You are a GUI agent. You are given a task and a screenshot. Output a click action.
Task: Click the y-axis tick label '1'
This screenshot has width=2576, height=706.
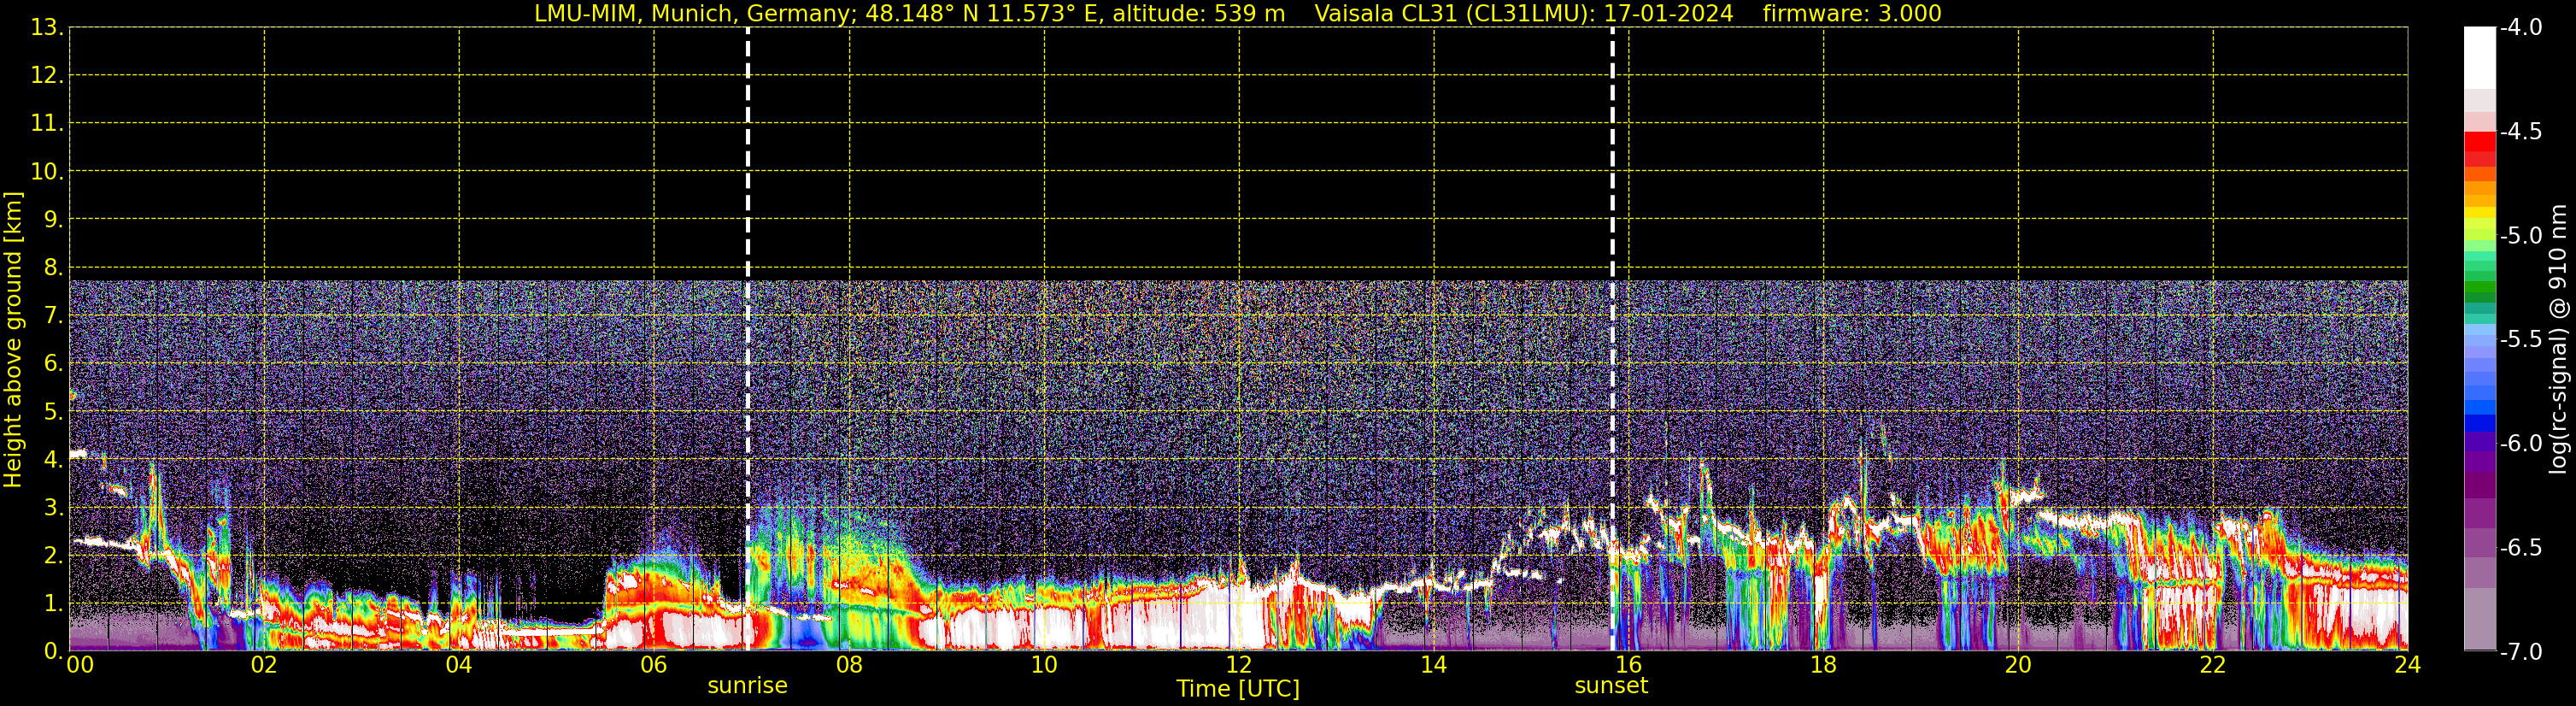click(53, 604)
